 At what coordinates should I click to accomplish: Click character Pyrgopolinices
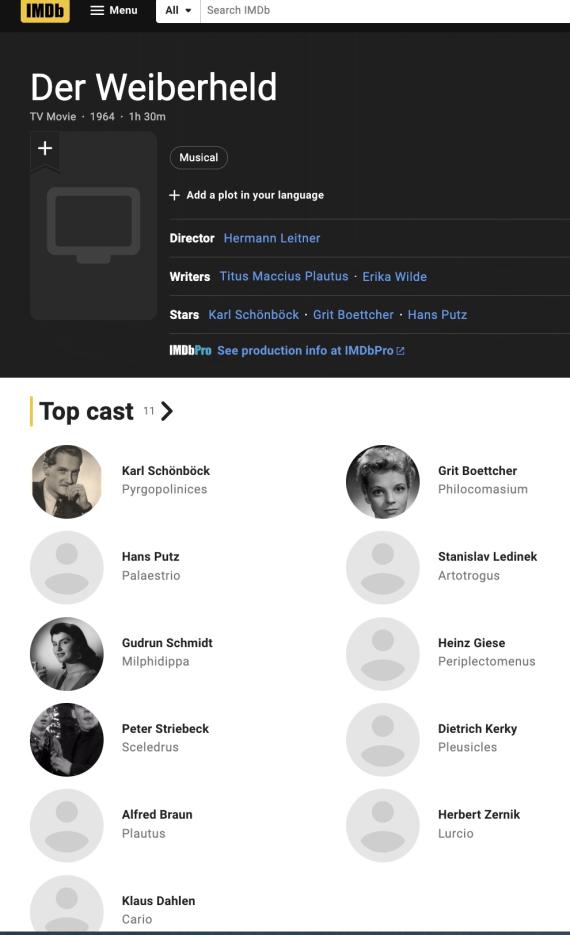165,489
